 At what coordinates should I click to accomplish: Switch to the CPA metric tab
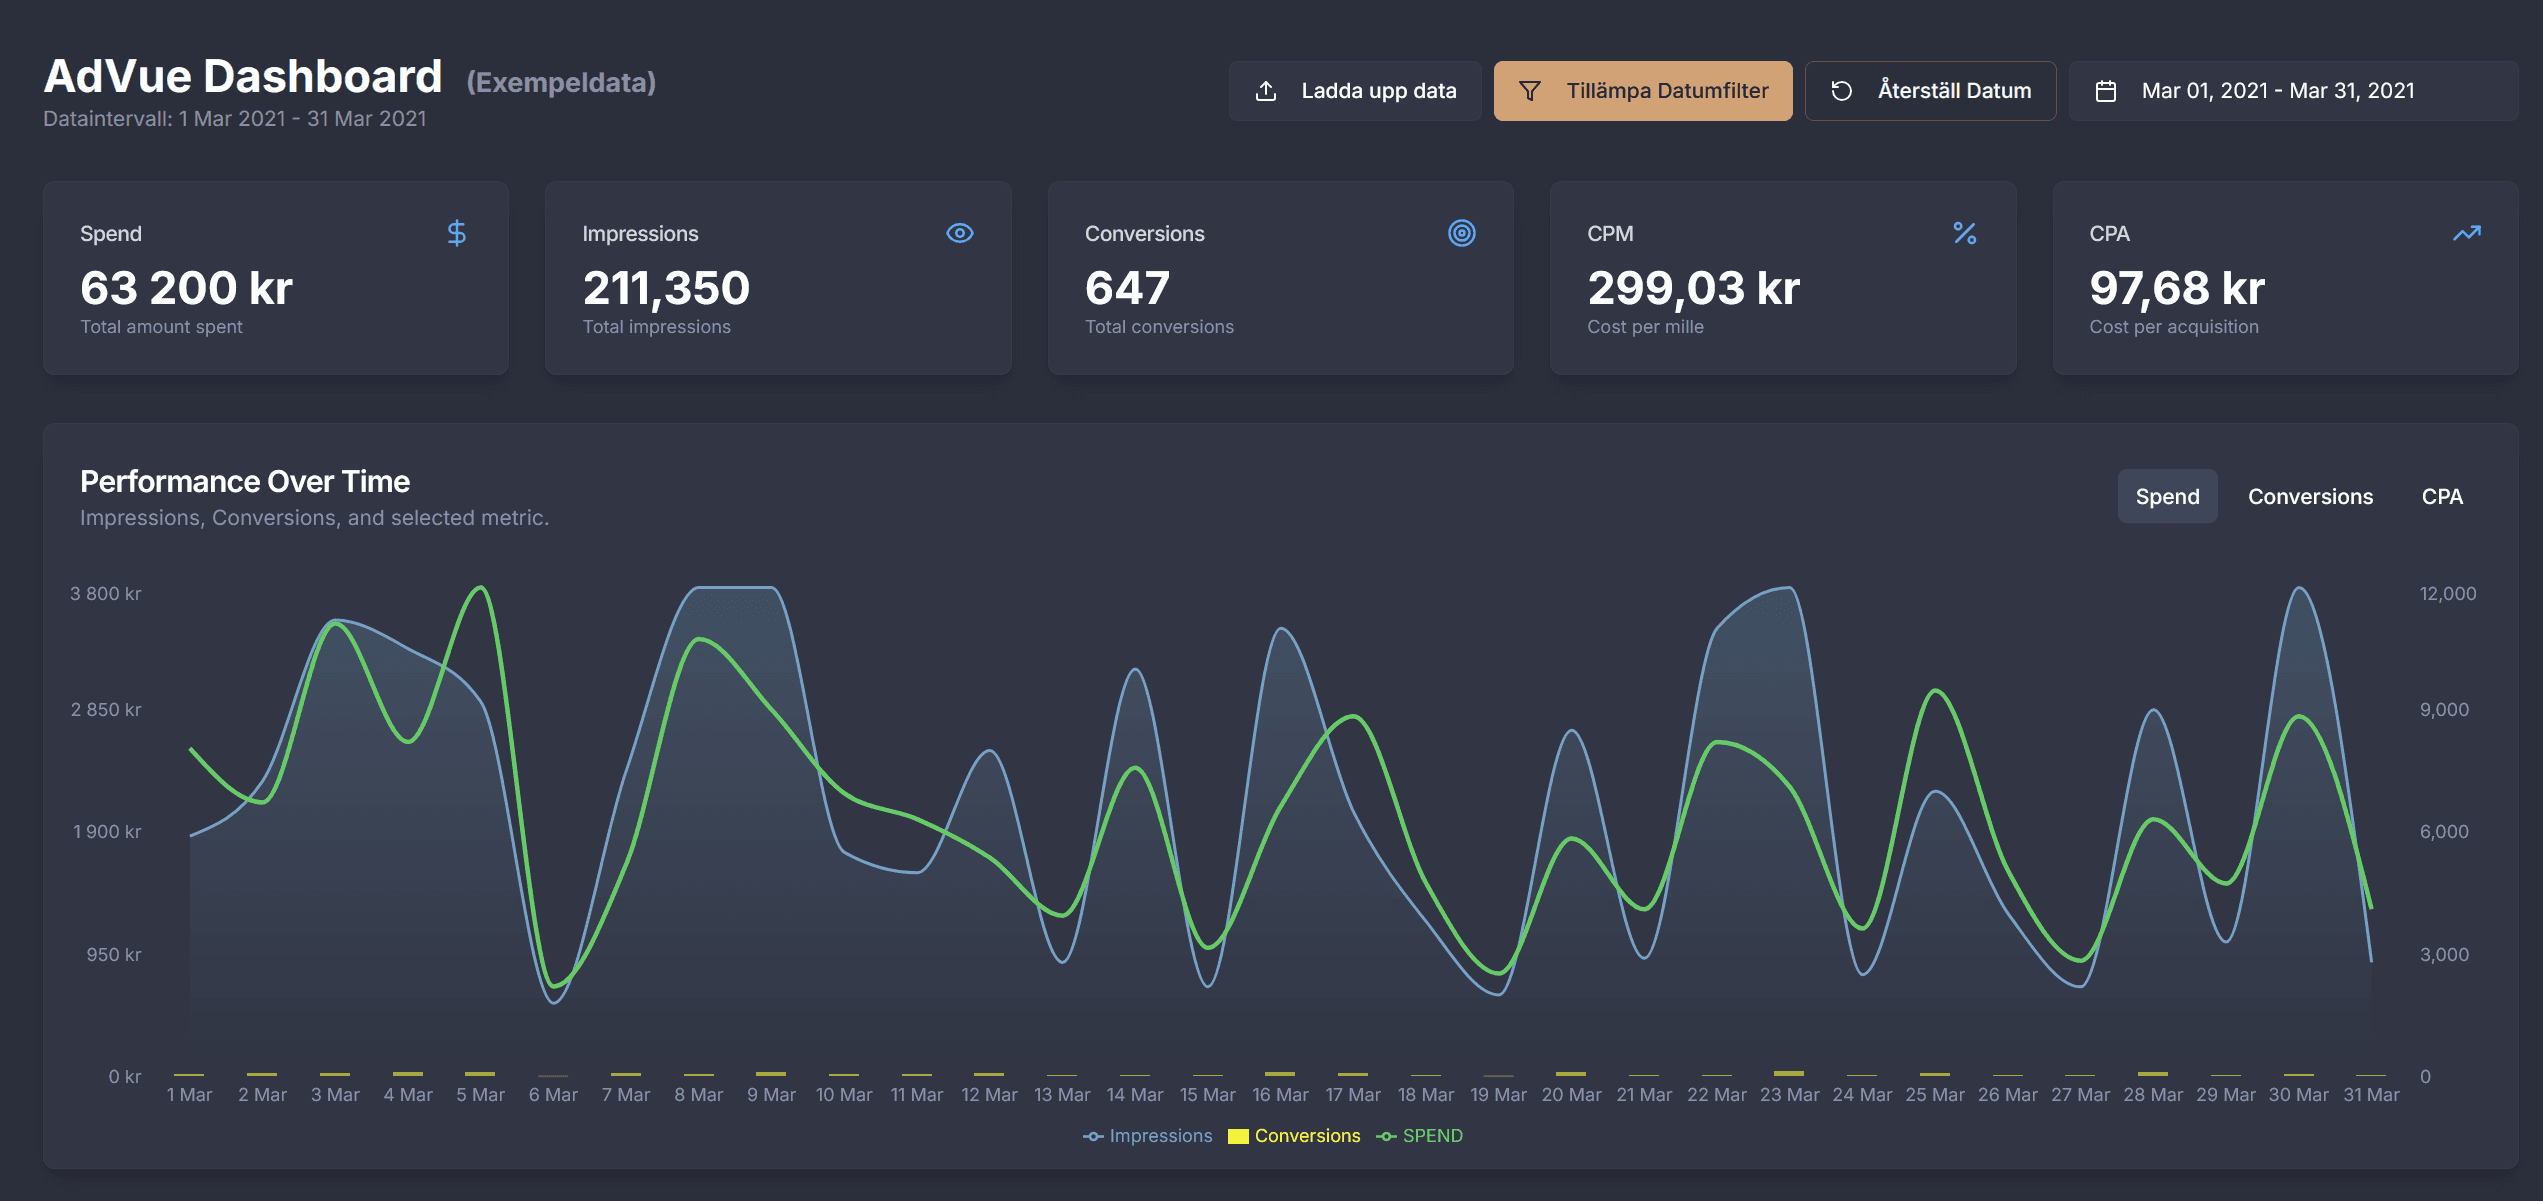(2442, 495)
